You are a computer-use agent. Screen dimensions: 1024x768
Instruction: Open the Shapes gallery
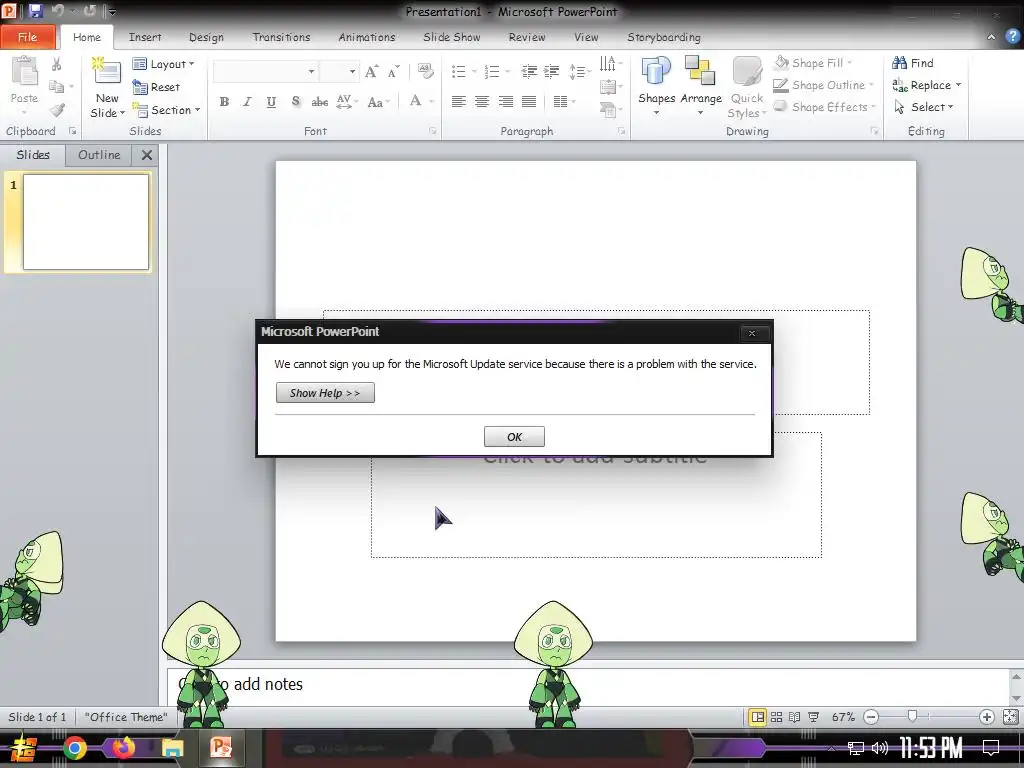tap(656, 86)
